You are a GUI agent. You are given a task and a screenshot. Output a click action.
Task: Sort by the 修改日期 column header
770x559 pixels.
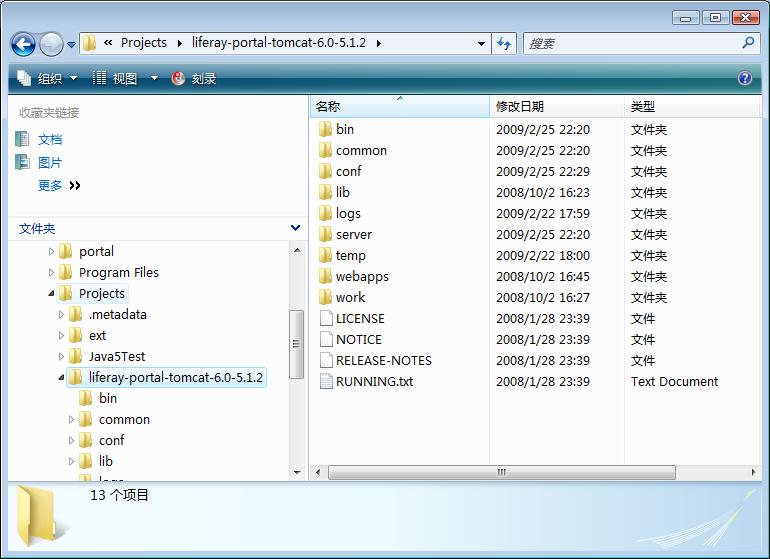click(557, 107)
